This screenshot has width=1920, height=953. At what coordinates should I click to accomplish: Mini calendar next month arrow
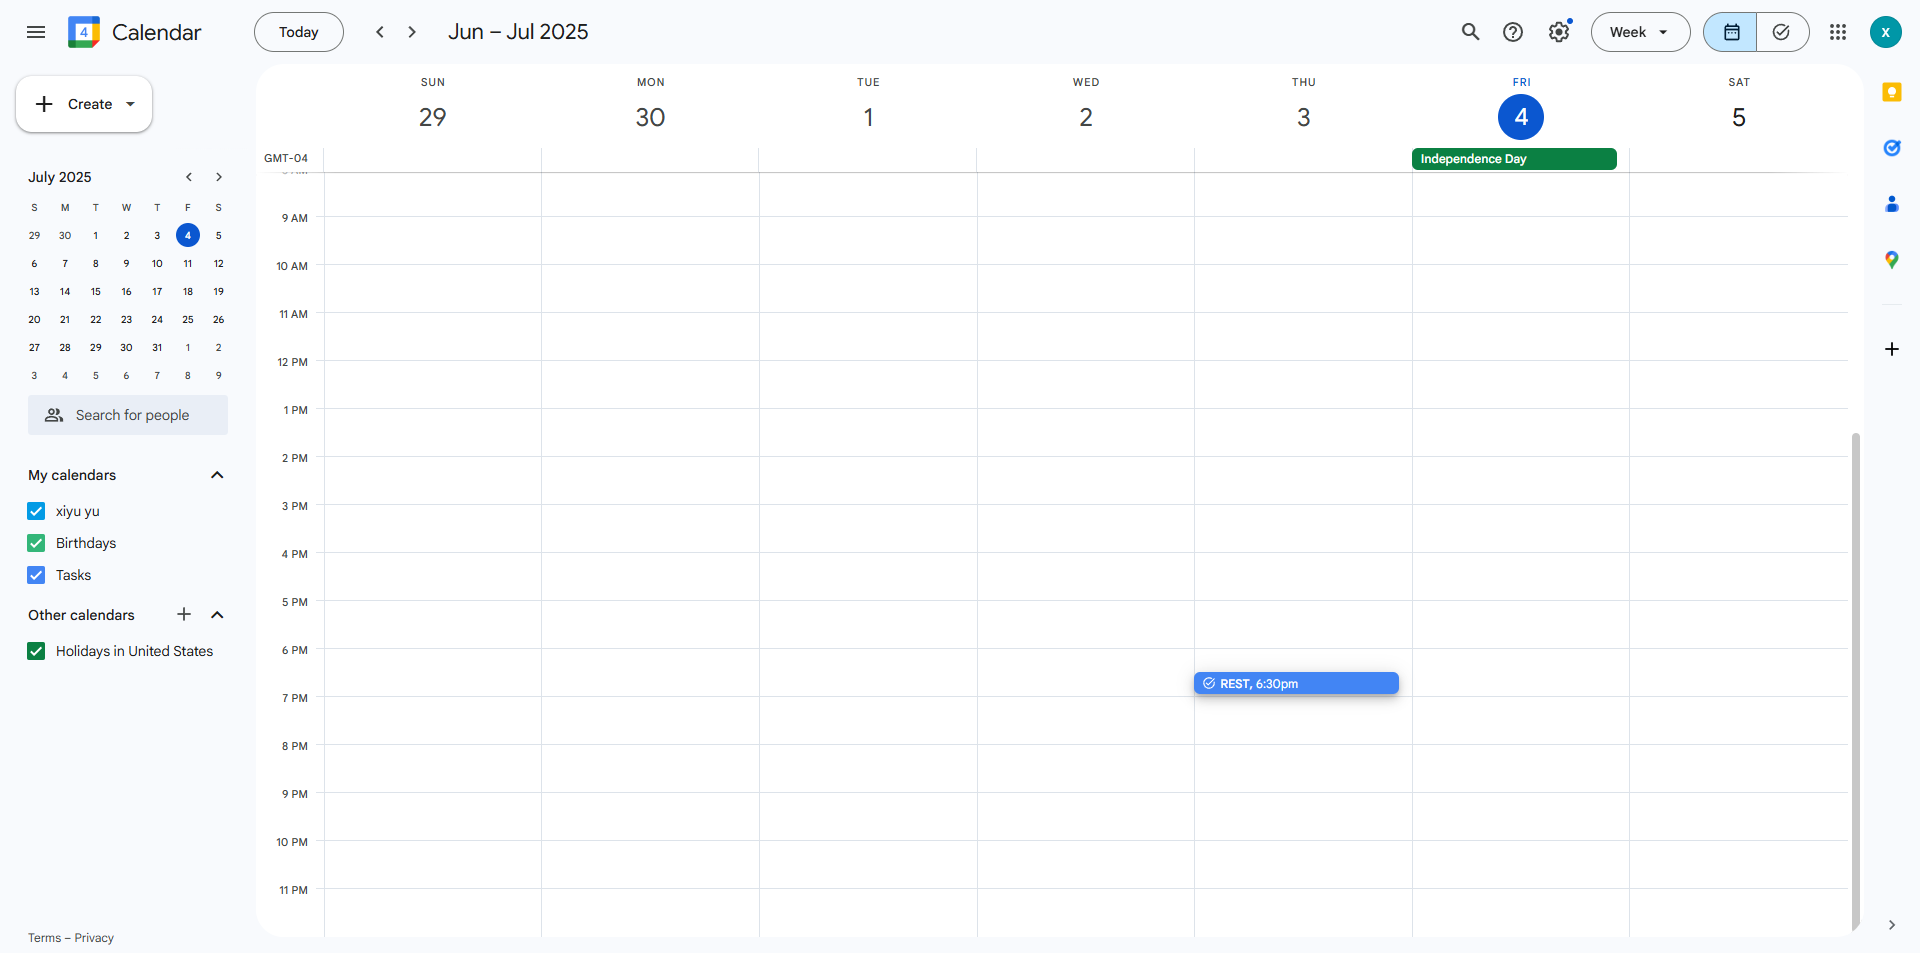(x=218, y=177)
